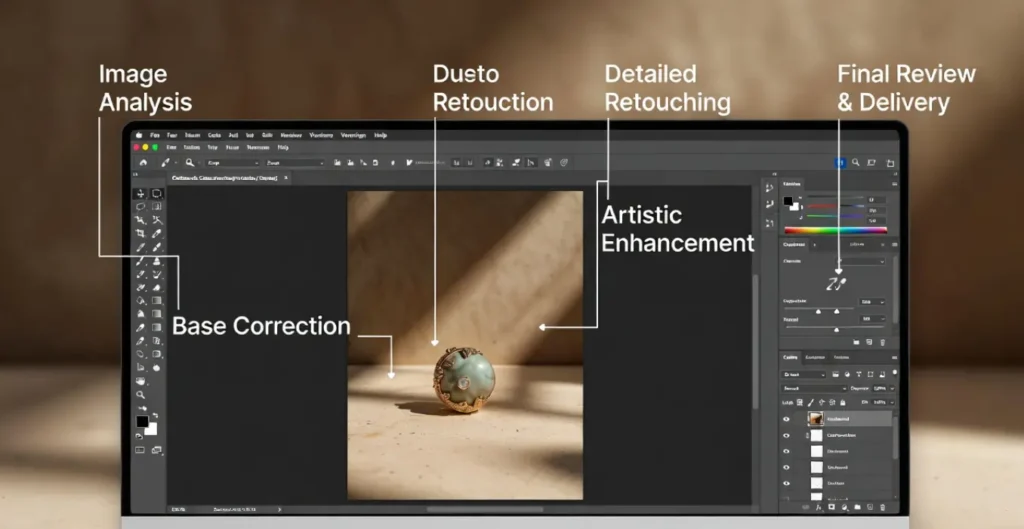Open the blend mode dropdown in Layers
The height and width of the screenshot is (529, 1024).
click(814, 389)
